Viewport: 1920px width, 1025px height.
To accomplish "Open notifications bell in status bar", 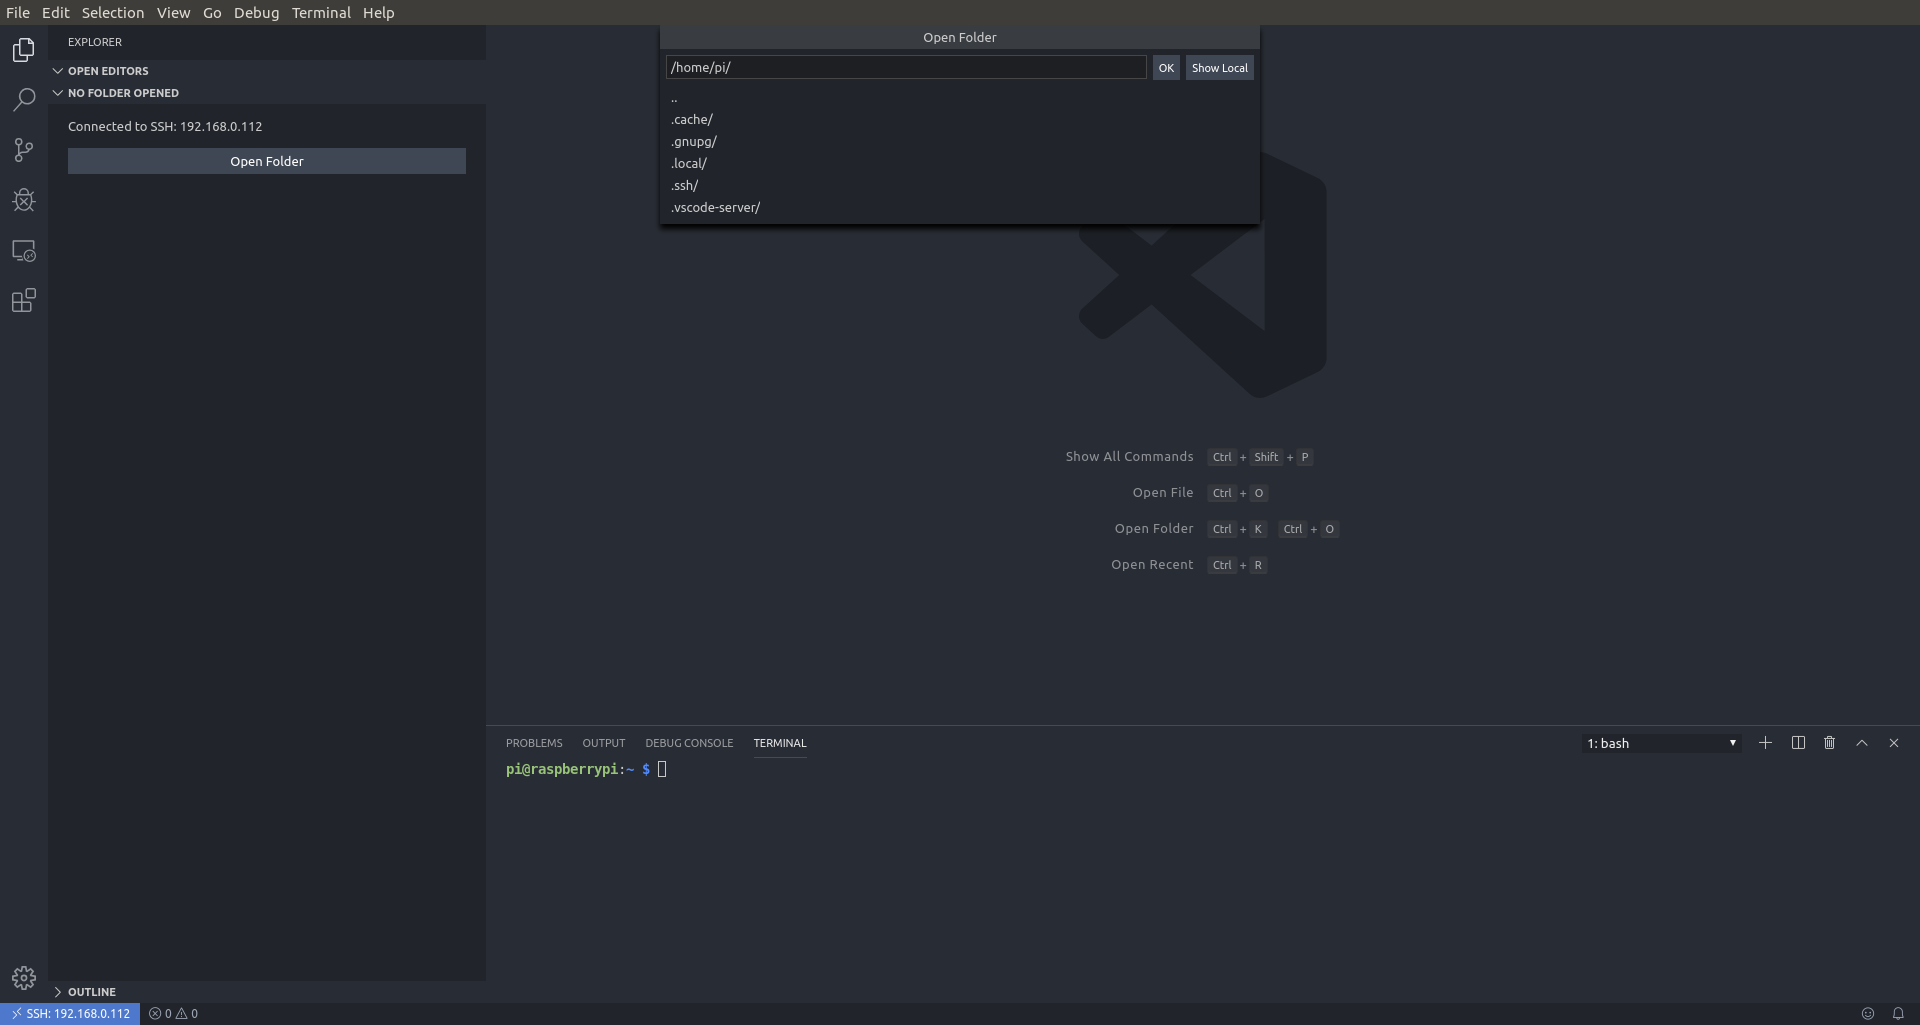I will 1898,1013.
